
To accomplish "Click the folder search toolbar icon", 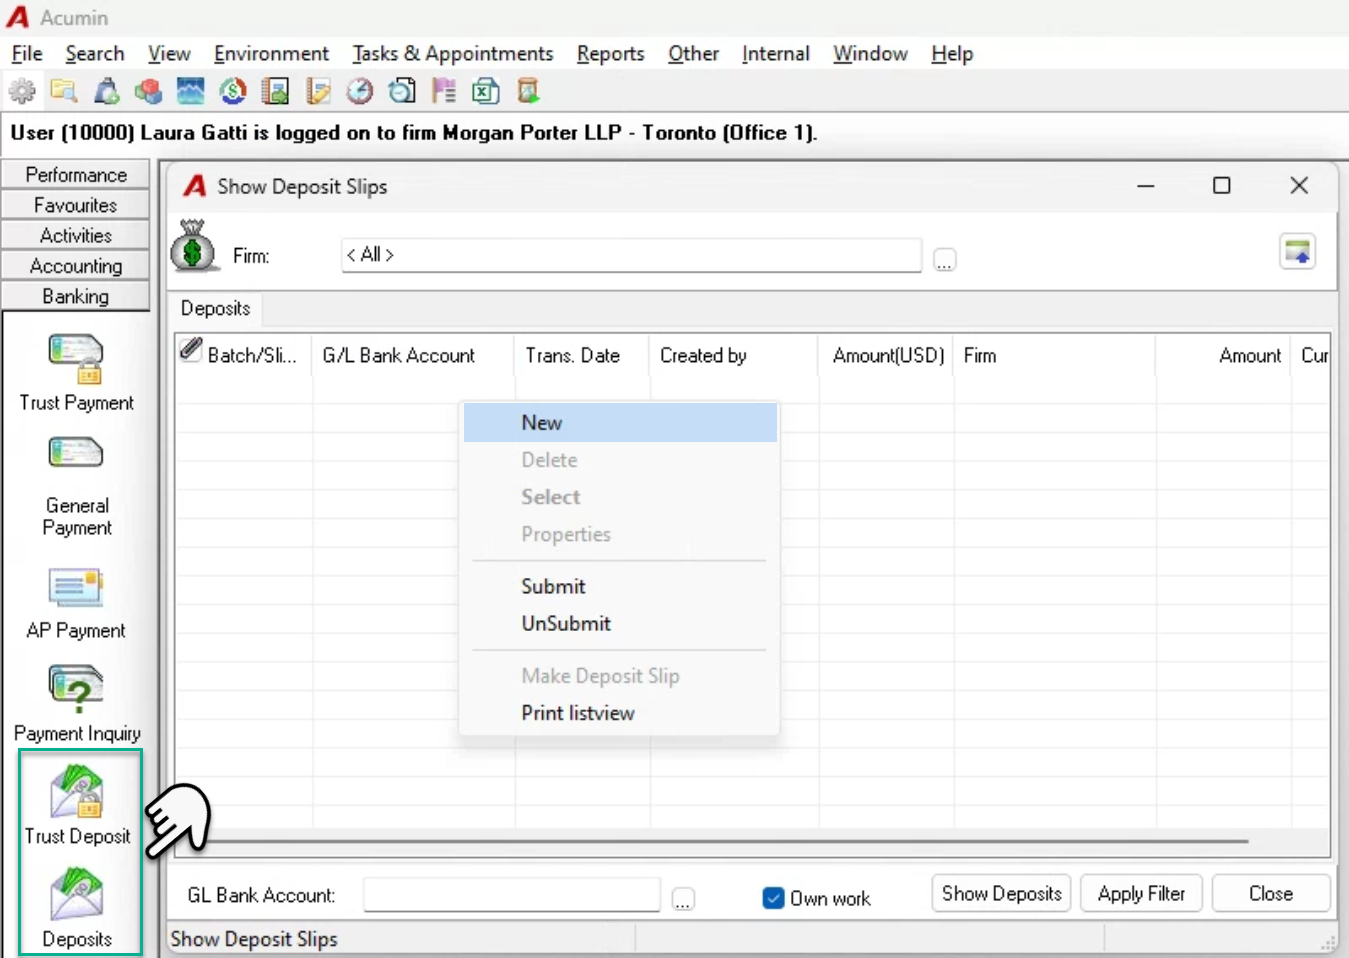I will [64, 92].
